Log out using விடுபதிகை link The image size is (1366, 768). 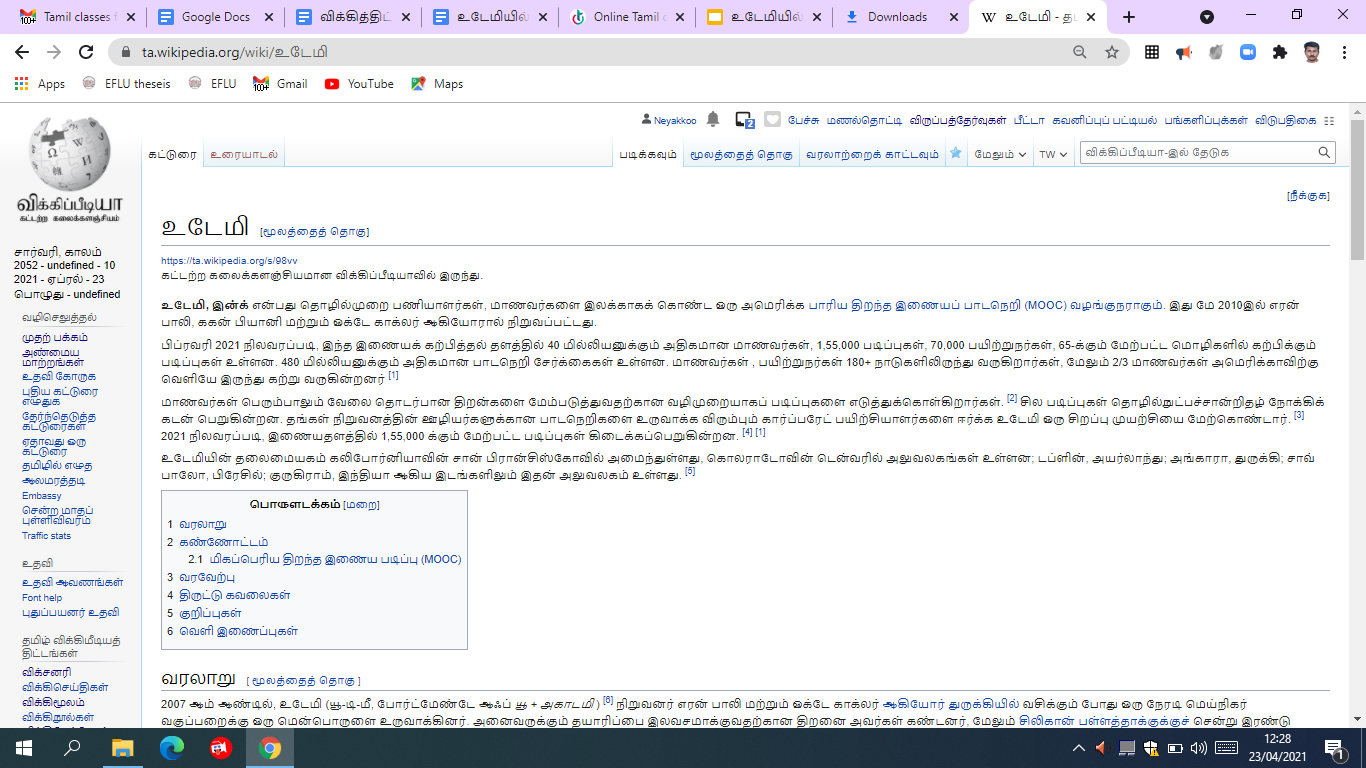tap(1286, 120)
